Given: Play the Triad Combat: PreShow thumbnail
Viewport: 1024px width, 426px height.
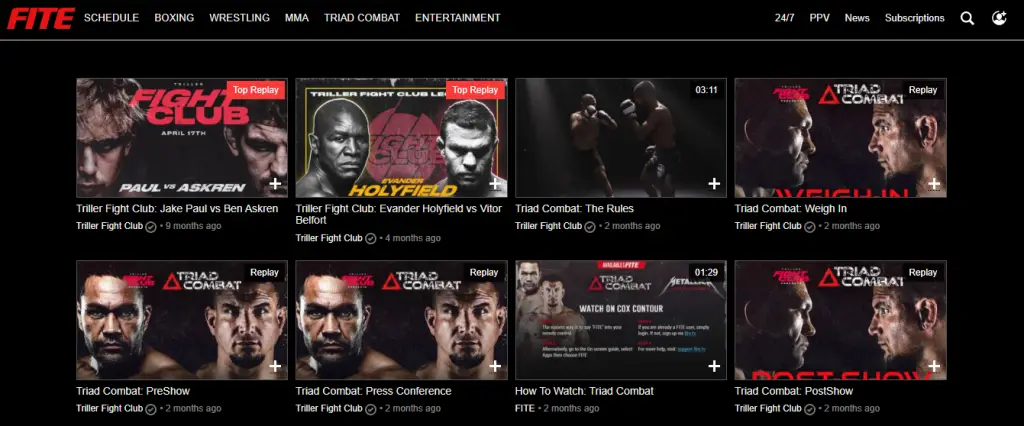Looking at the screenshot, I should pos(182,320).
